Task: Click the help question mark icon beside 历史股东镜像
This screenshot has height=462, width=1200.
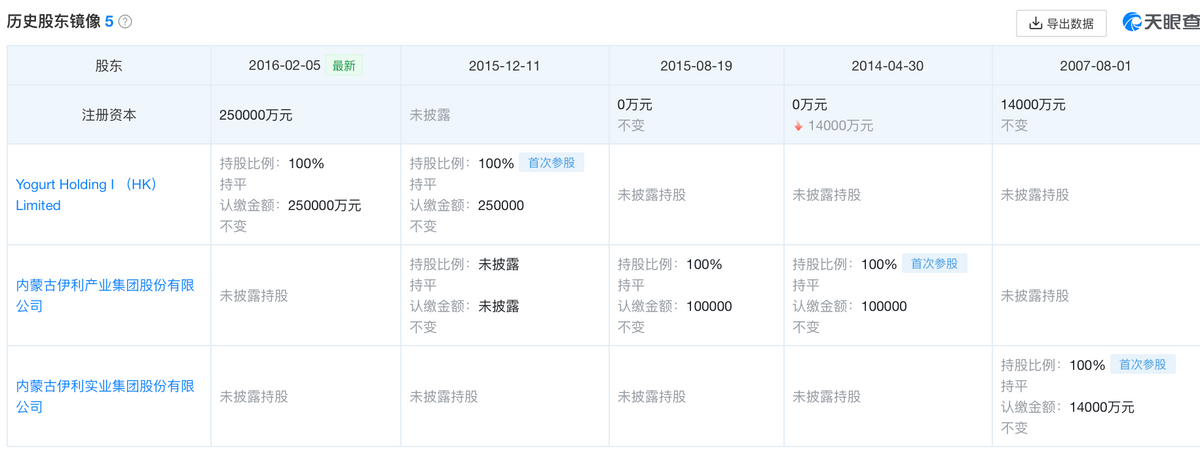Action: pos(125,22)
